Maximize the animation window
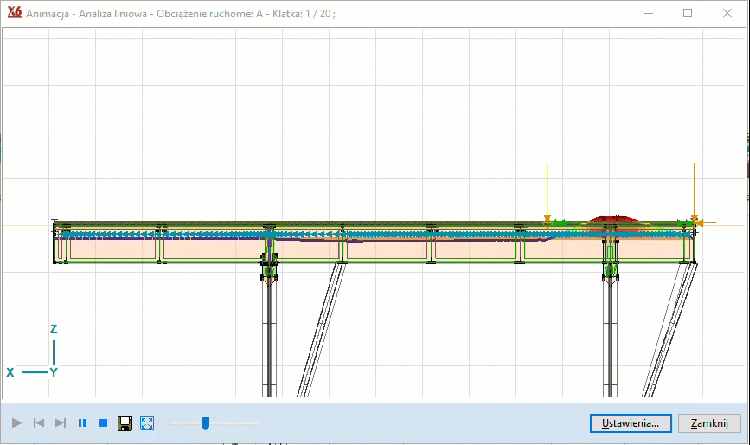The height and width of the screenshot is (445, 750). (x=688, y=13)
